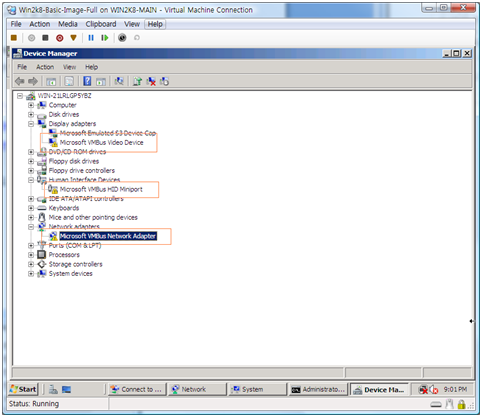Click the Uninstall device icon
The width and height of the screenshot is (482, 417).
click(x=151, y=81)
